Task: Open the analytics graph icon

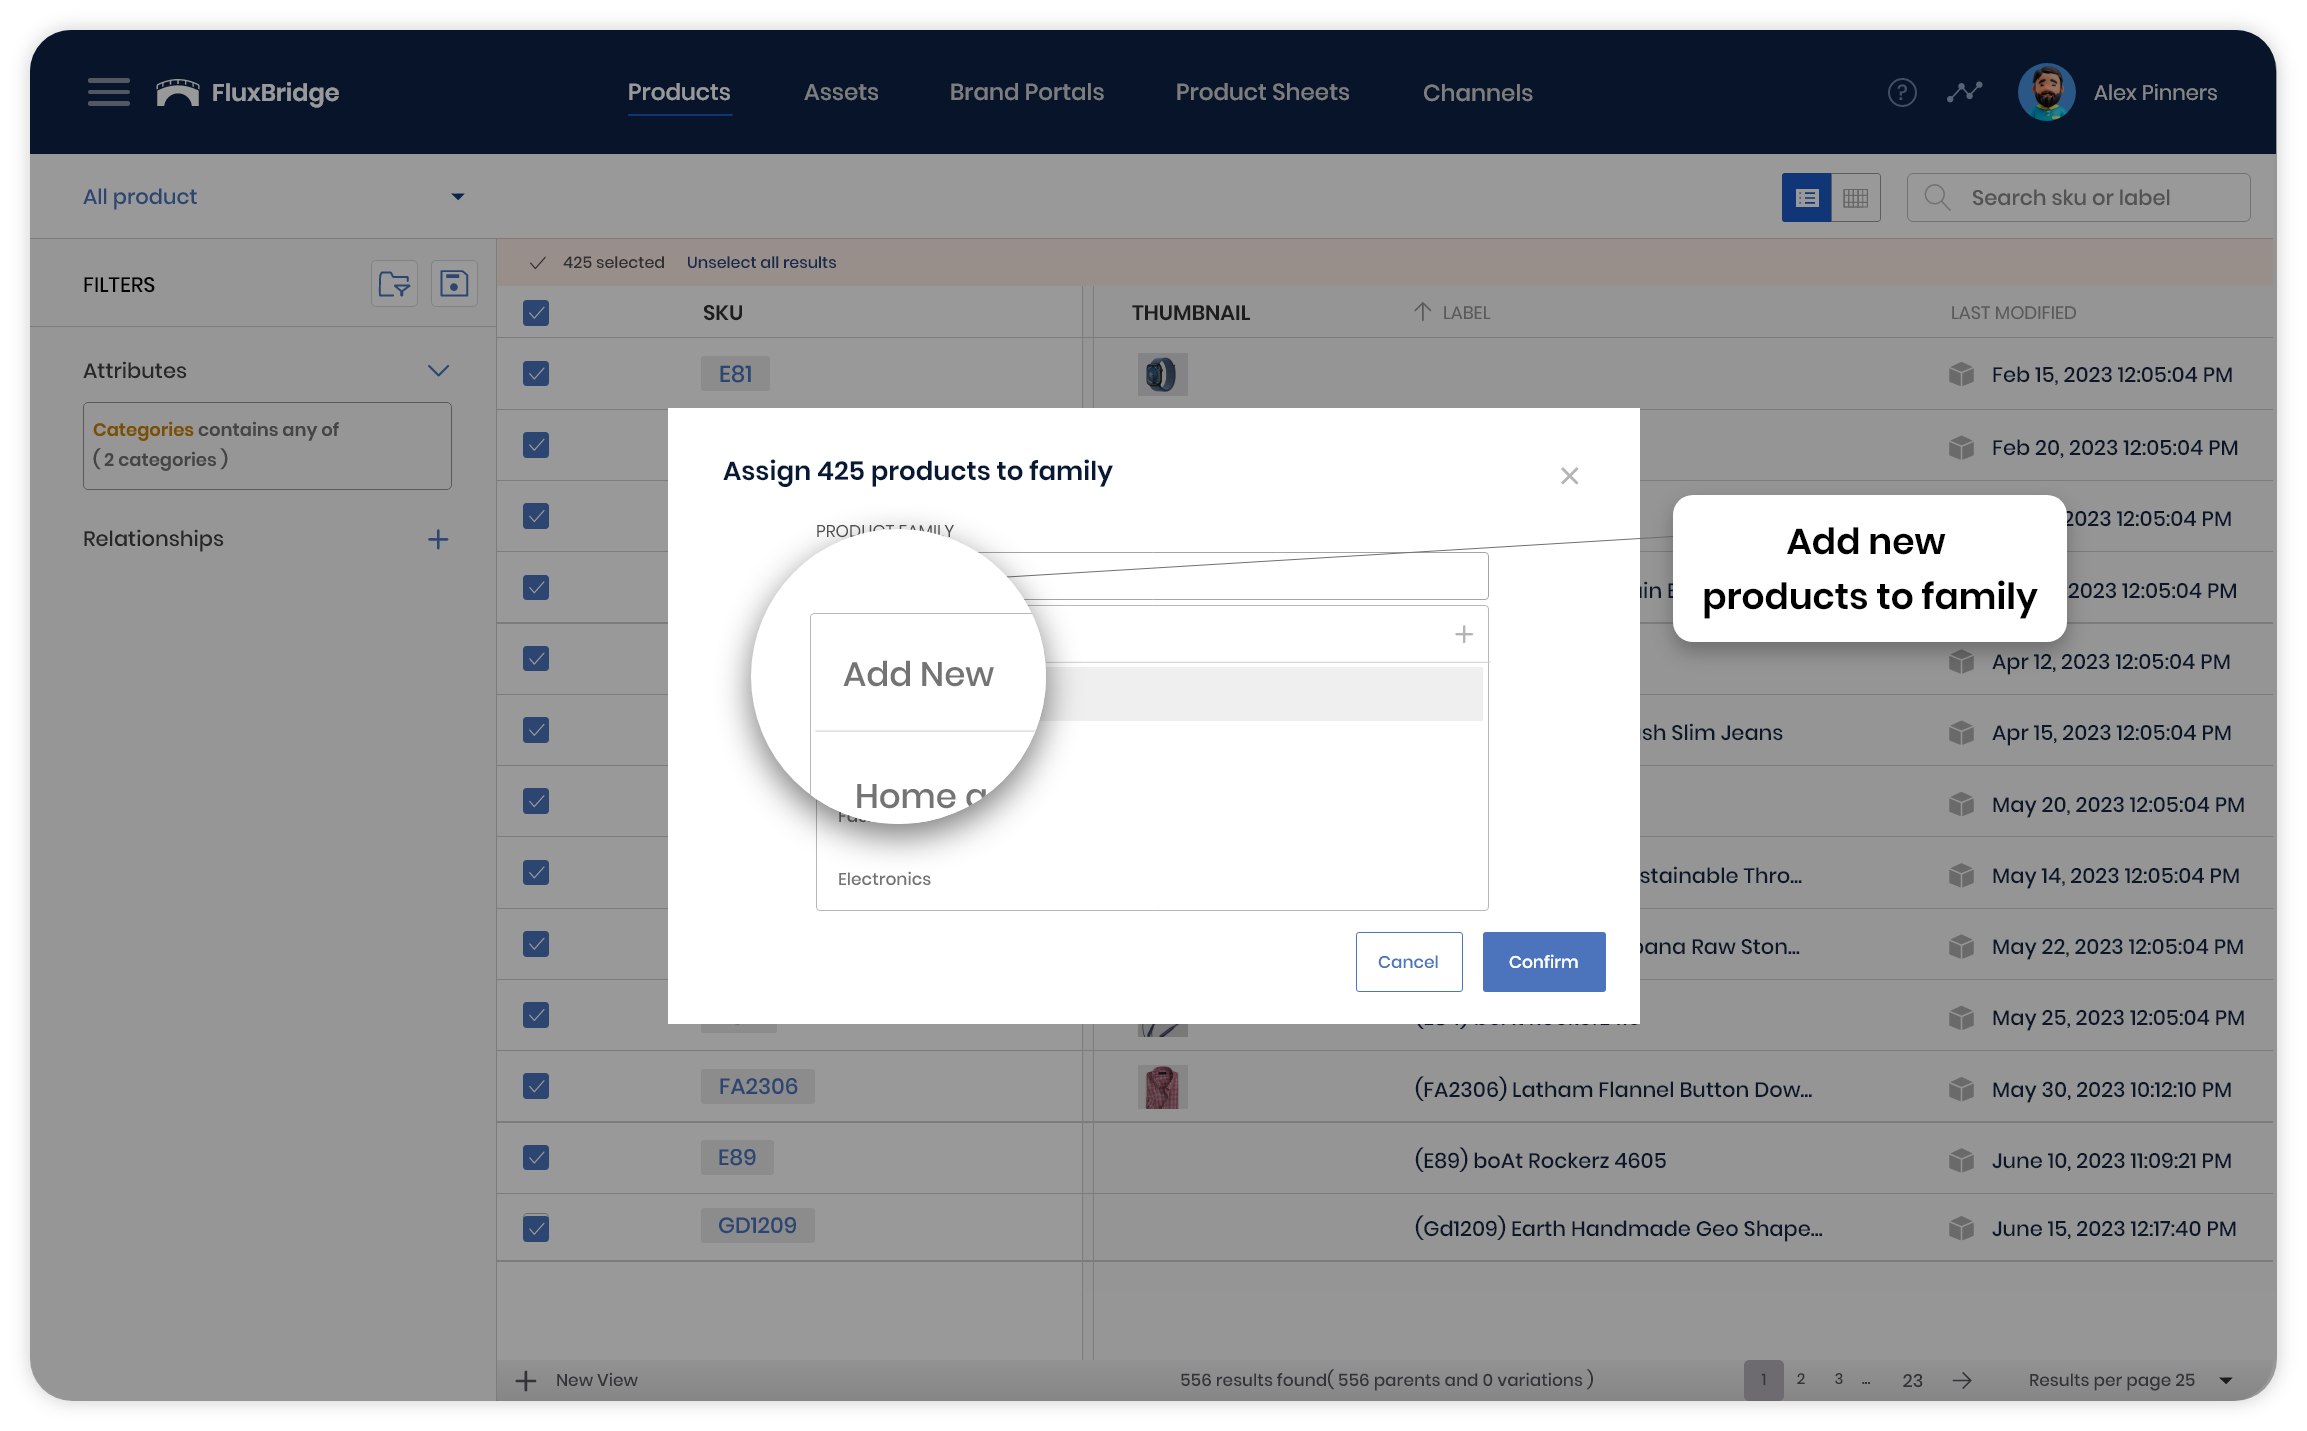Action: [x=1964, y=93]
